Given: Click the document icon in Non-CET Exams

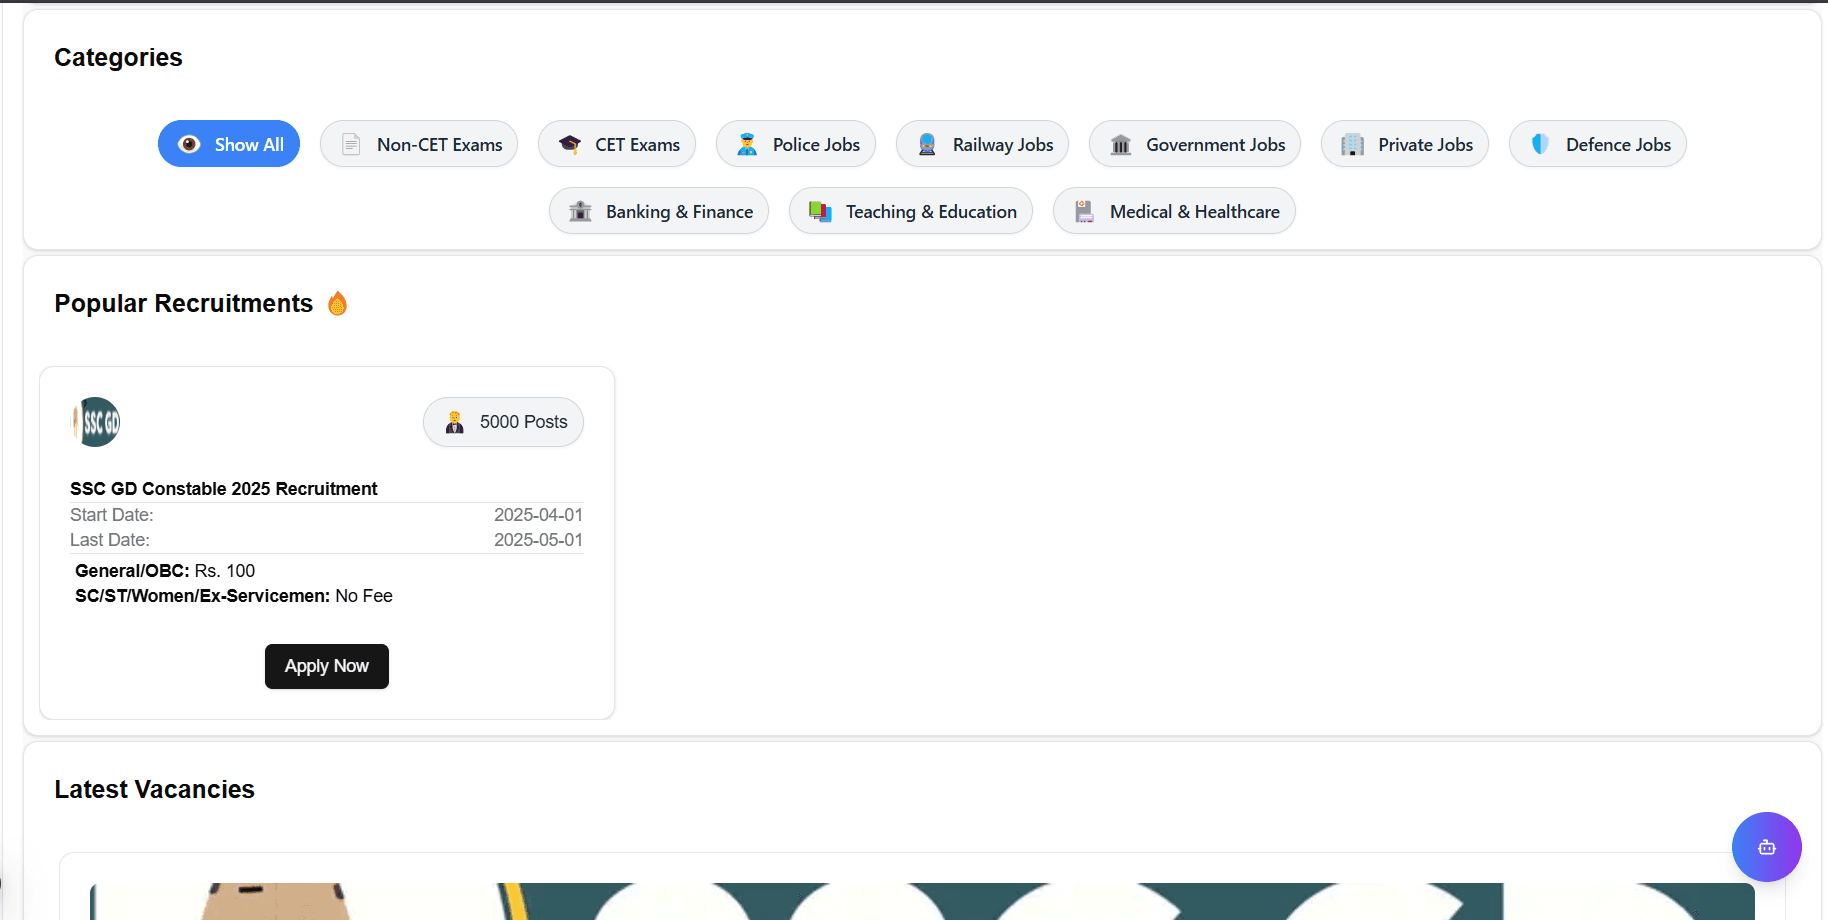Looking at the screenshot, I should pos(351,144).
